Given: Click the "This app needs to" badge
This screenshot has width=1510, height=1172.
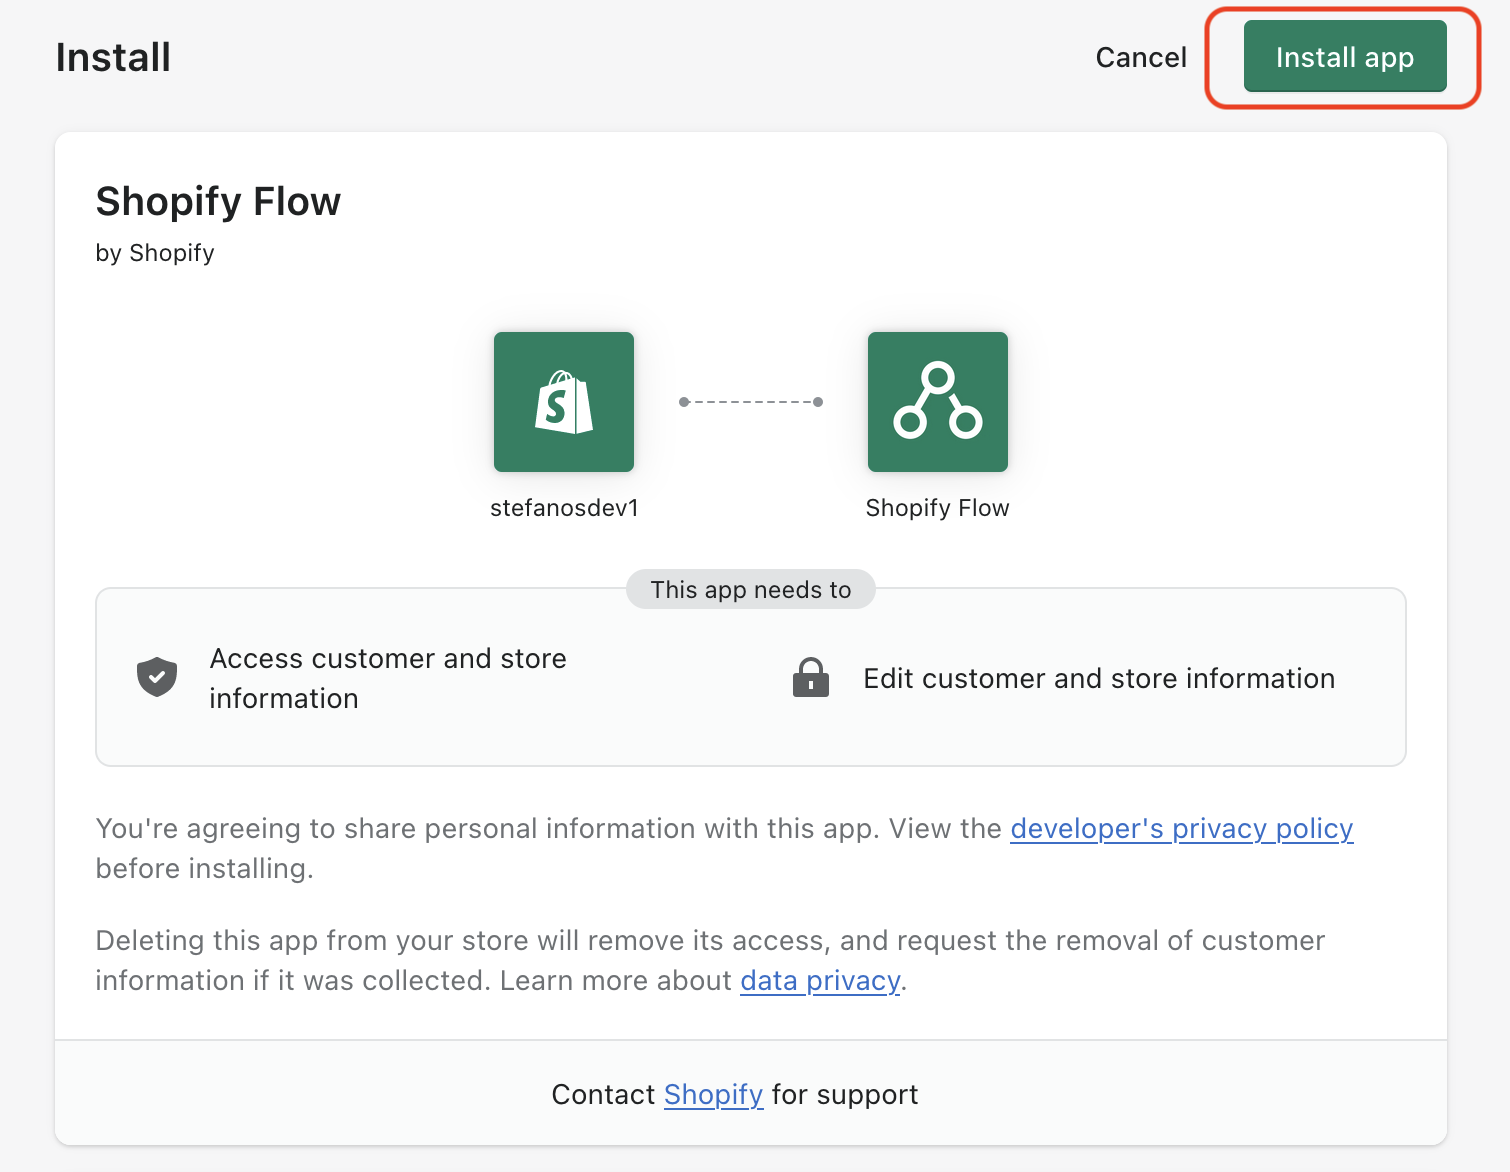Looking at the screenshot, I should pos(750,590).
